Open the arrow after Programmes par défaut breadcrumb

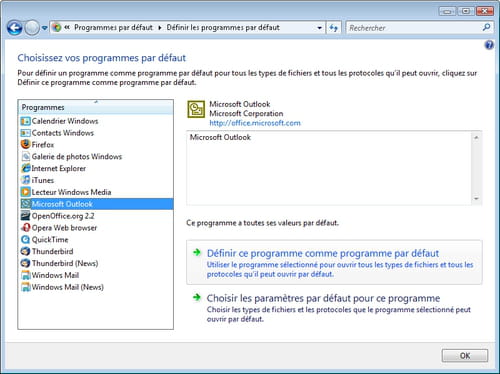(160, 28)
